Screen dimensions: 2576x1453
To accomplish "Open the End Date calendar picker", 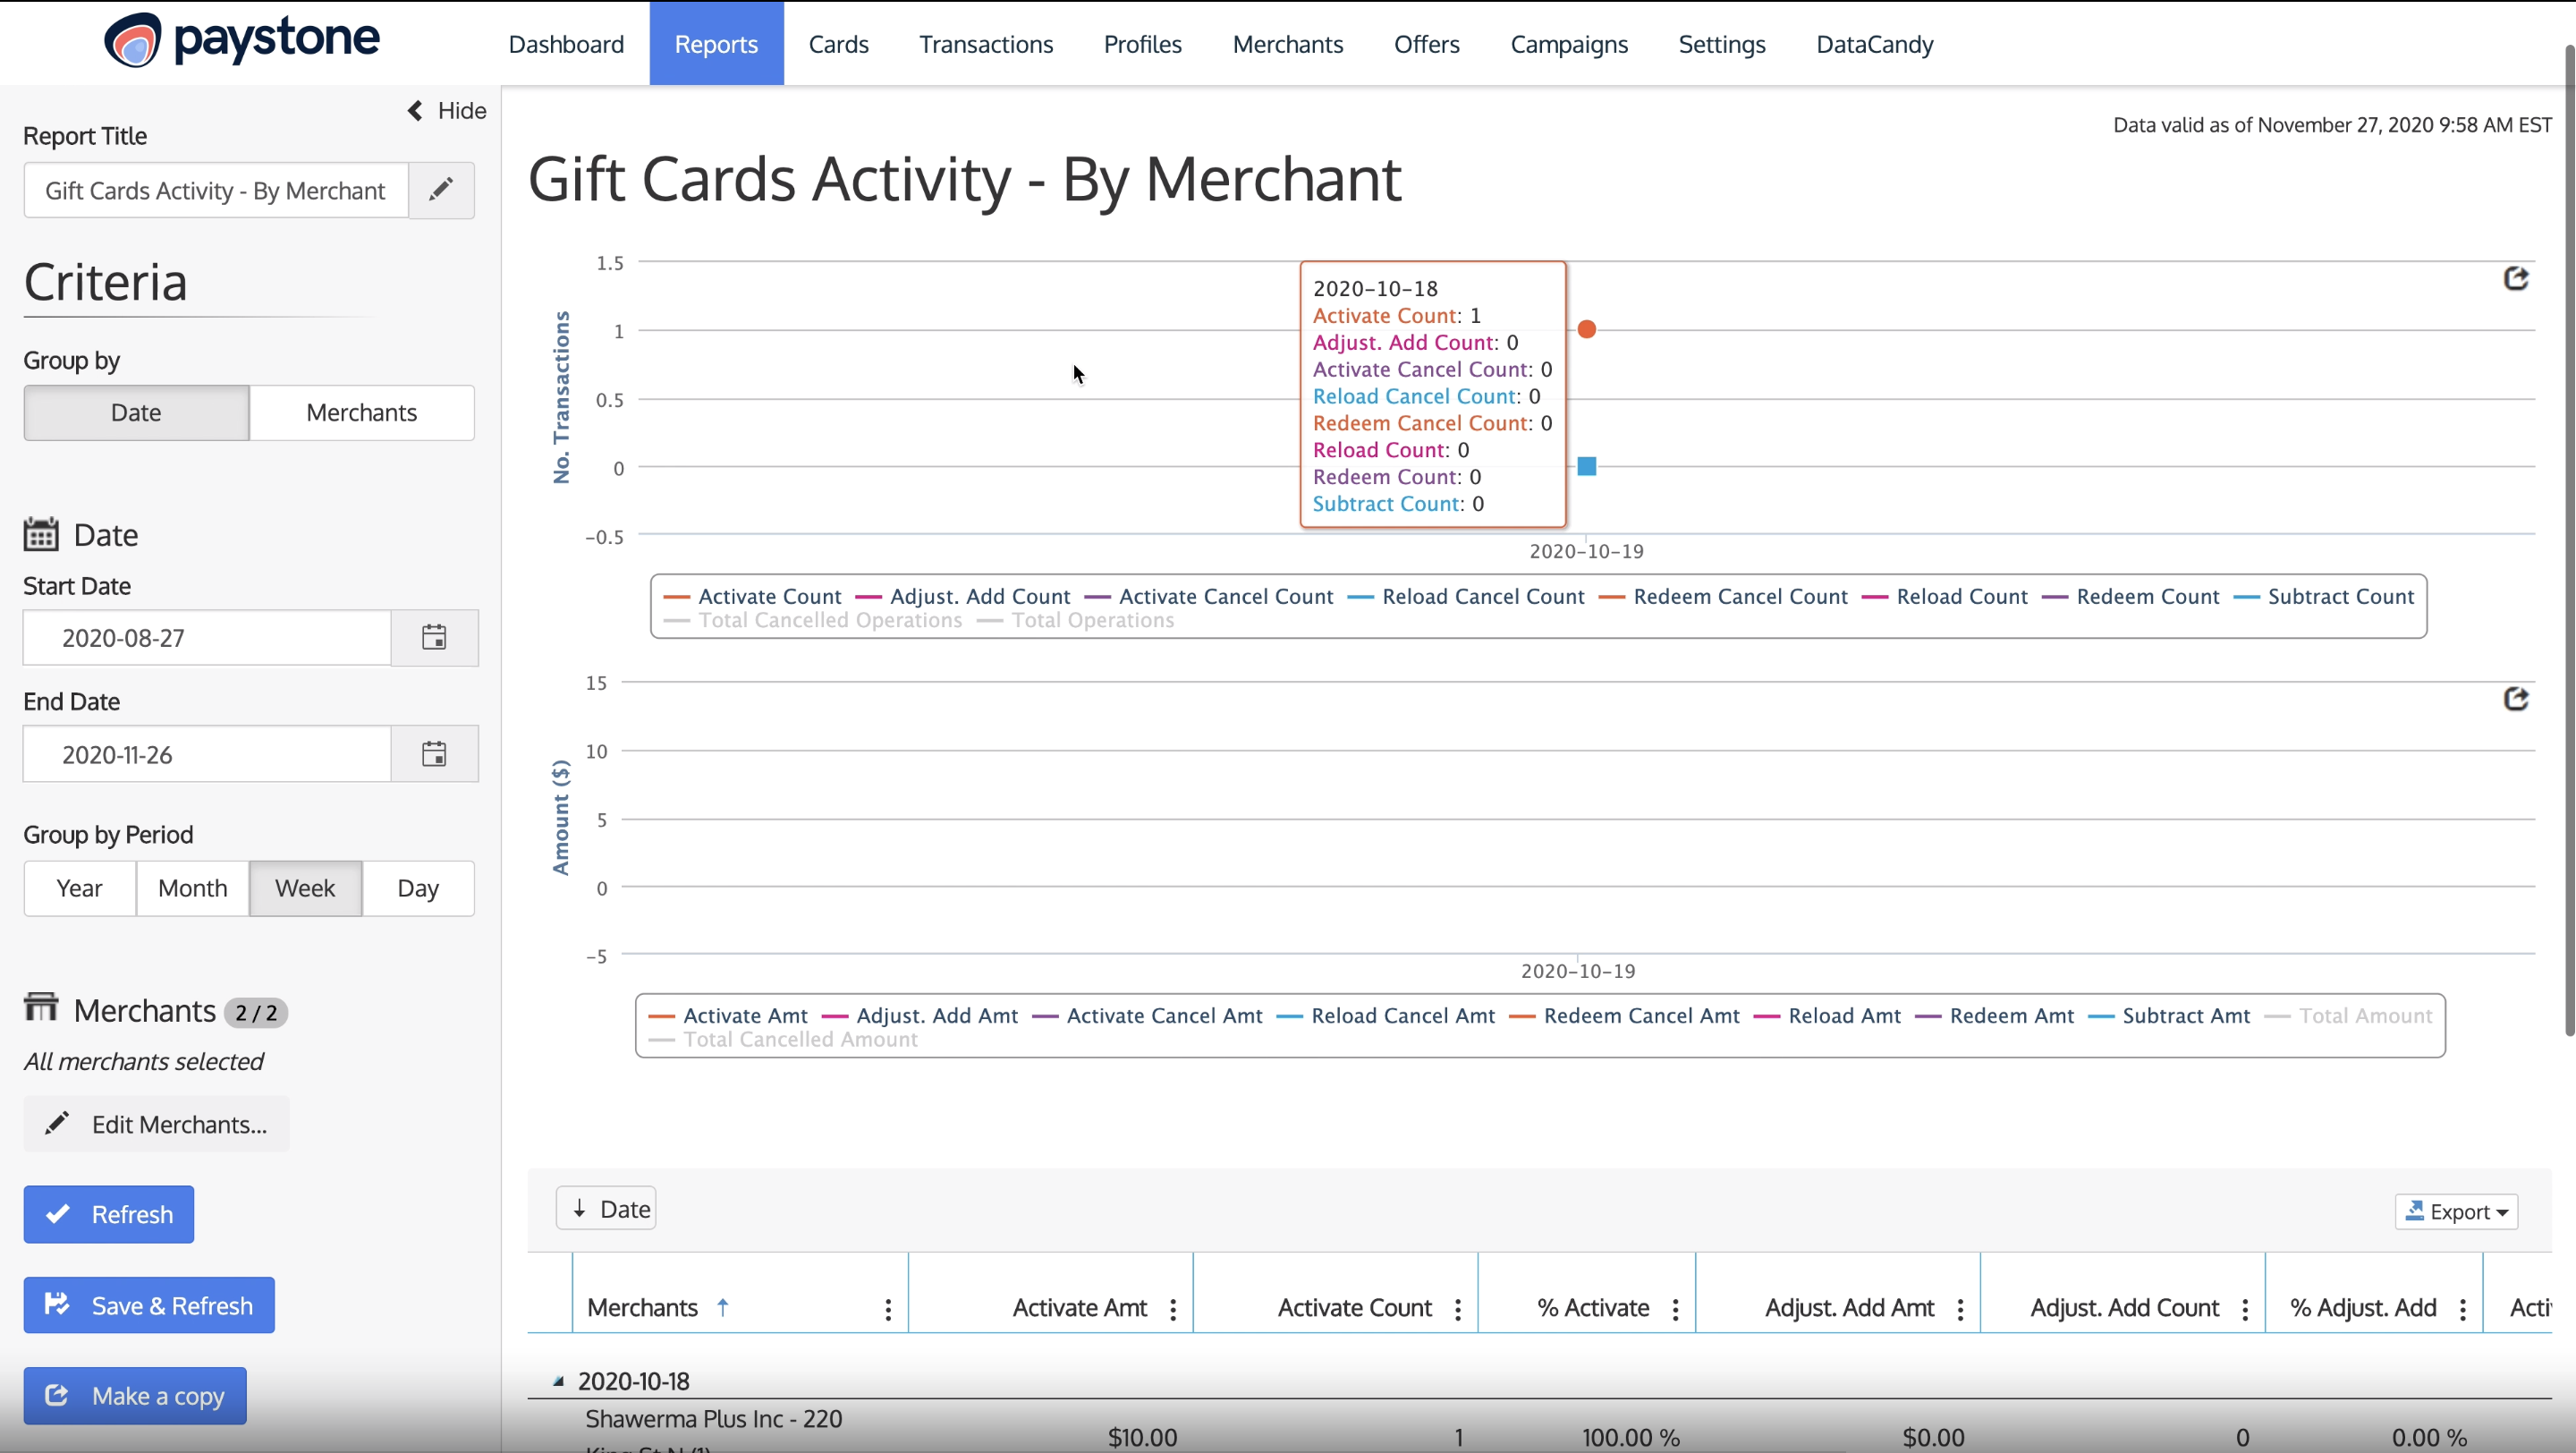I will 434,754.
